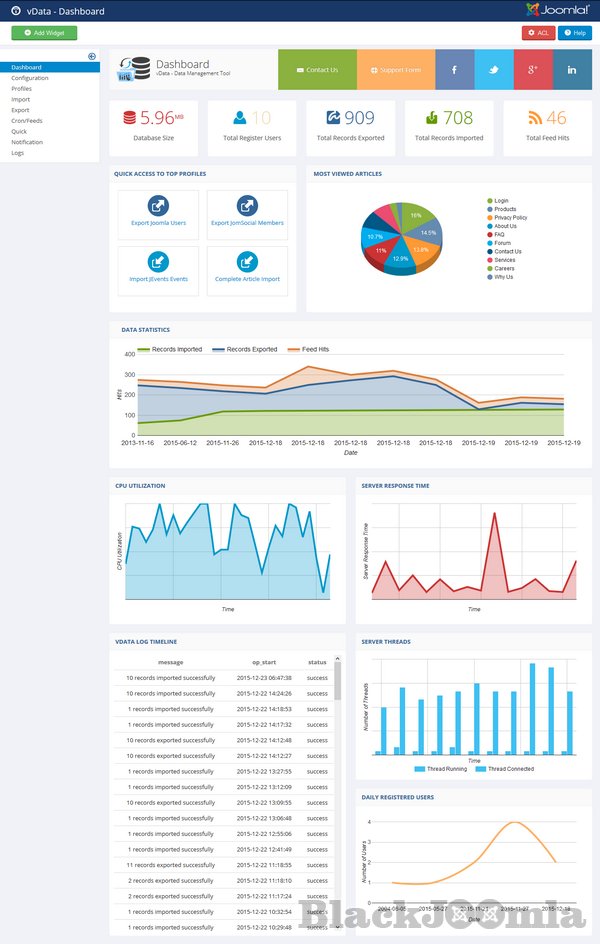
Task: Click the Facebook social icon
Action: click(x=455, y=70)
